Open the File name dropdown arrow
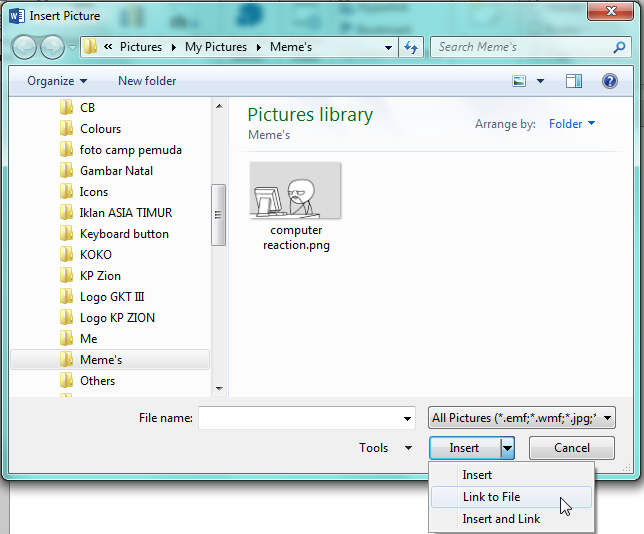The width and height of the screenshot is (644, 534). tap(407, 418)
